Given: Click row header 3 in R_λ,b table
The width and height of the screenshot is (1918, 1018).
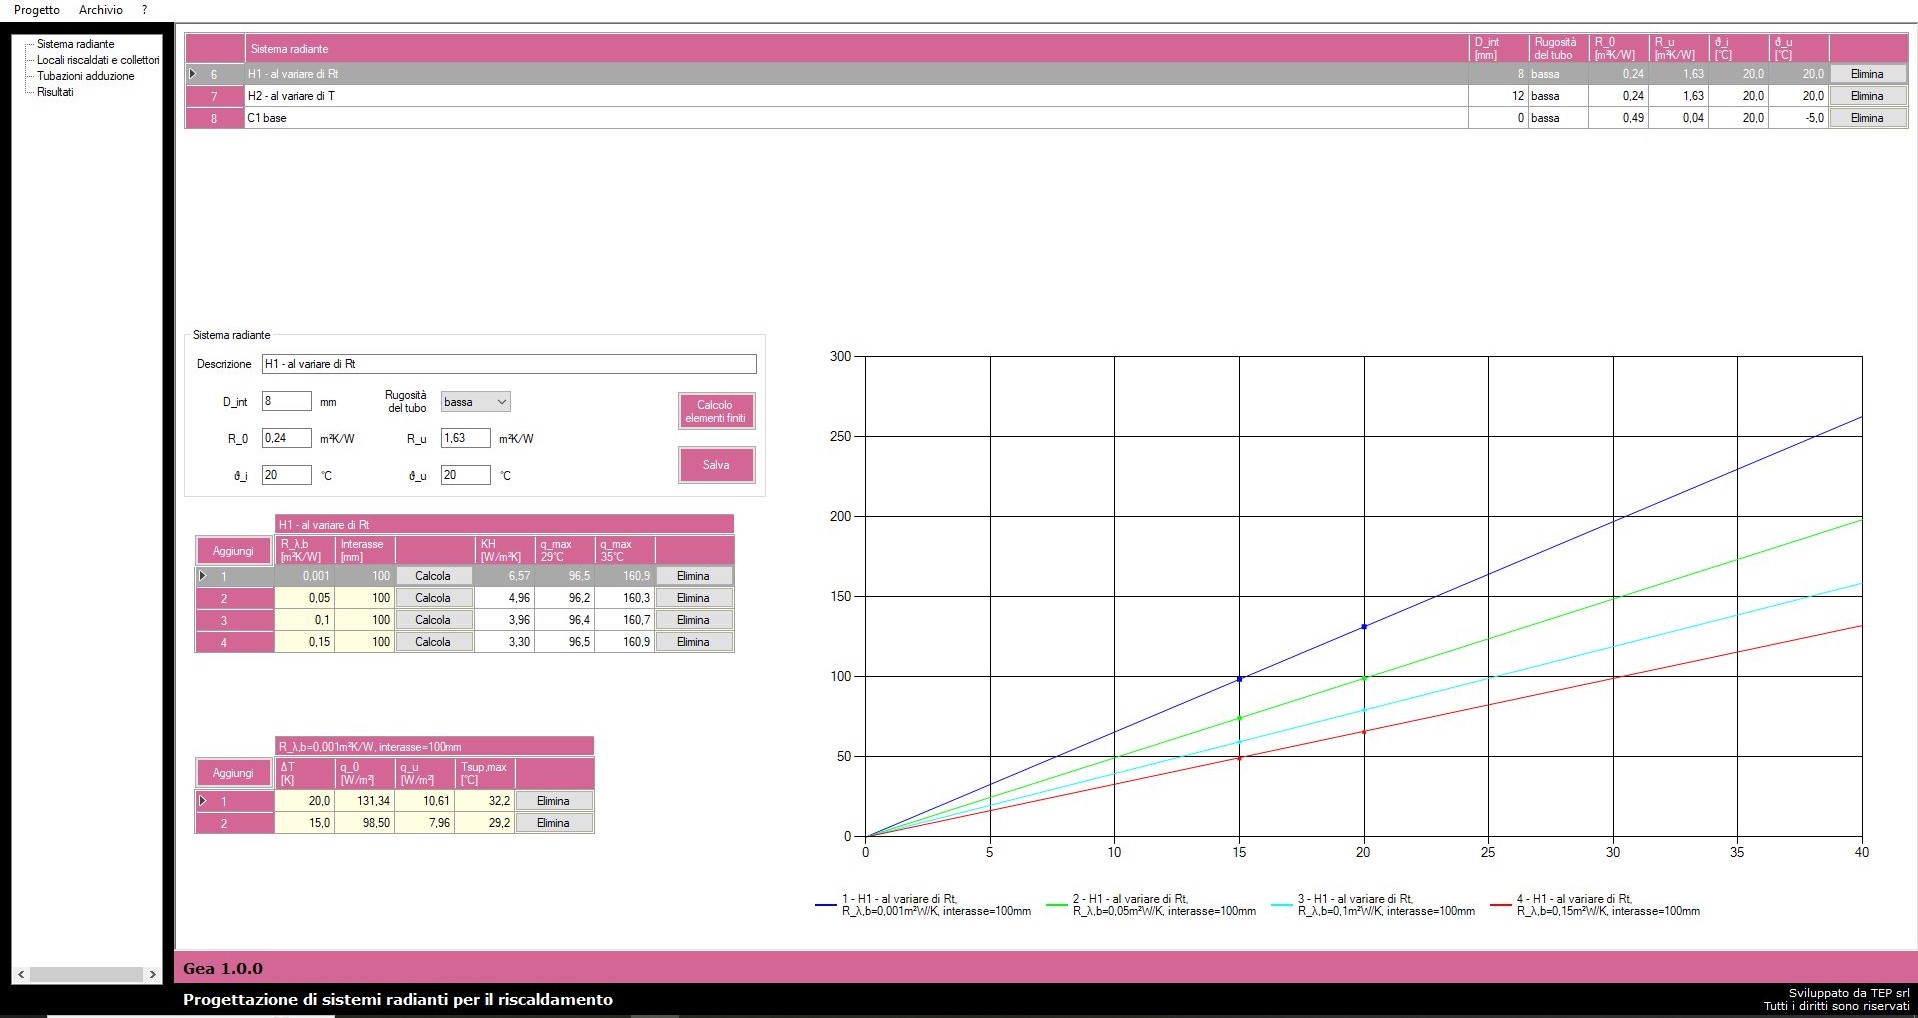Looking at the screenshot, I should pyautogui.click(x=234, y=620).
